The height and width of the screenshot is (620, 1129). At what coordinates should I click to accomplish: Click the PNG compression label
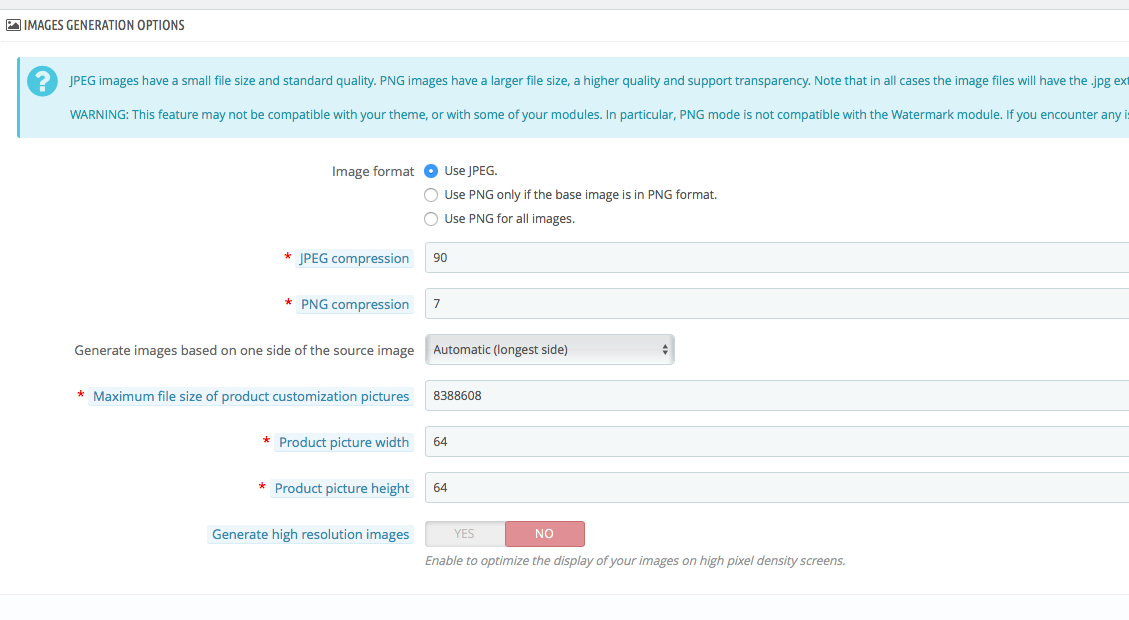coord(355,305)
